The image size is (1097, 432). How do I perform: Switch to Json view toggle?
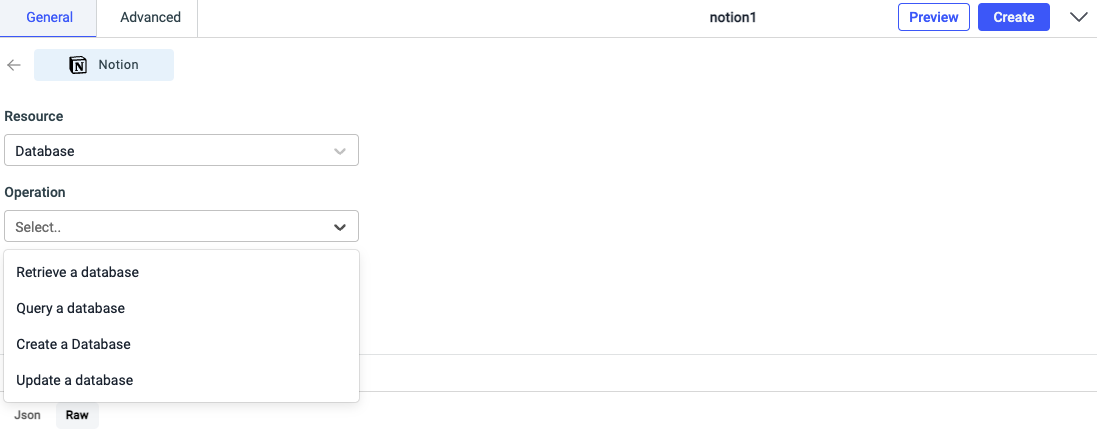[x=28, y=415]
